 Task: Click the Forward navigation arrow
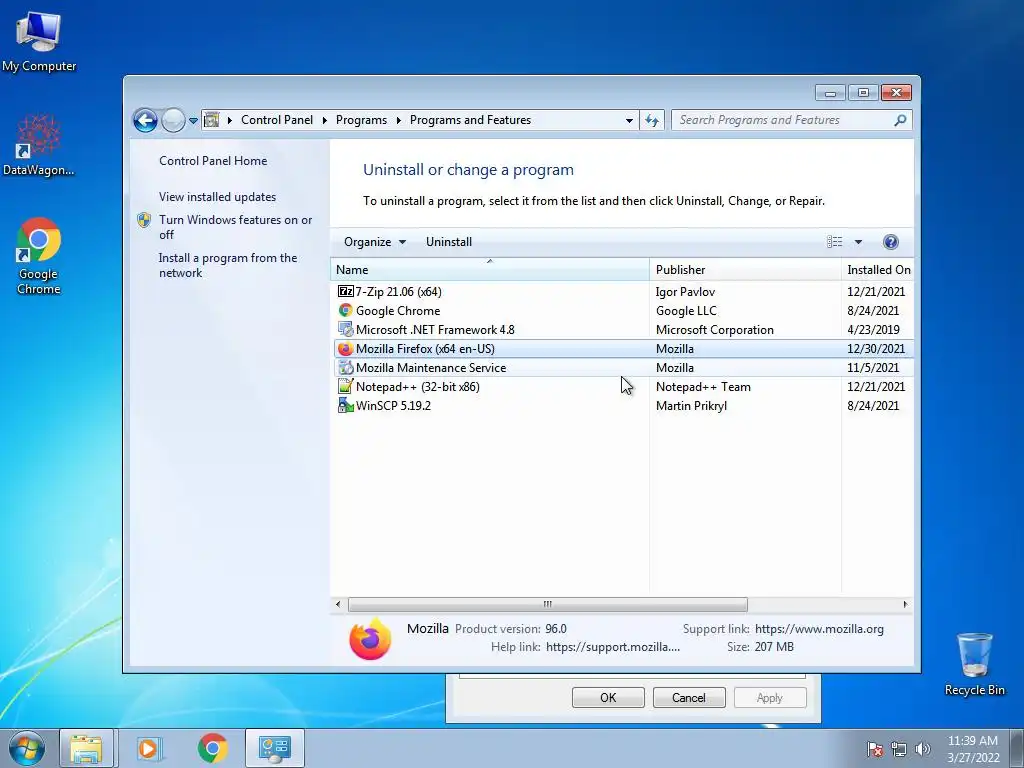173,120
